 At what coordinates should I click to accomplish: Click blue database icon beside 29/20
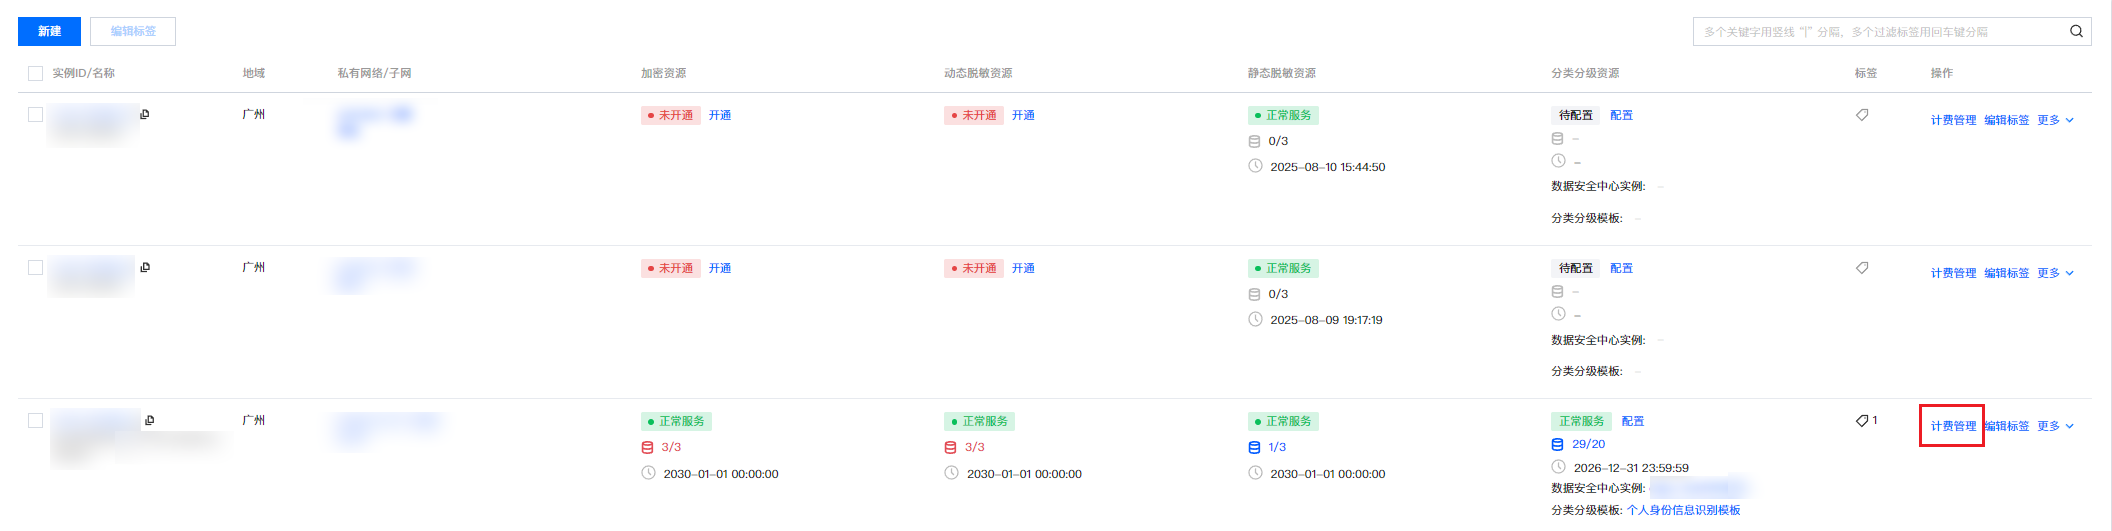[x=1557, y=444]
